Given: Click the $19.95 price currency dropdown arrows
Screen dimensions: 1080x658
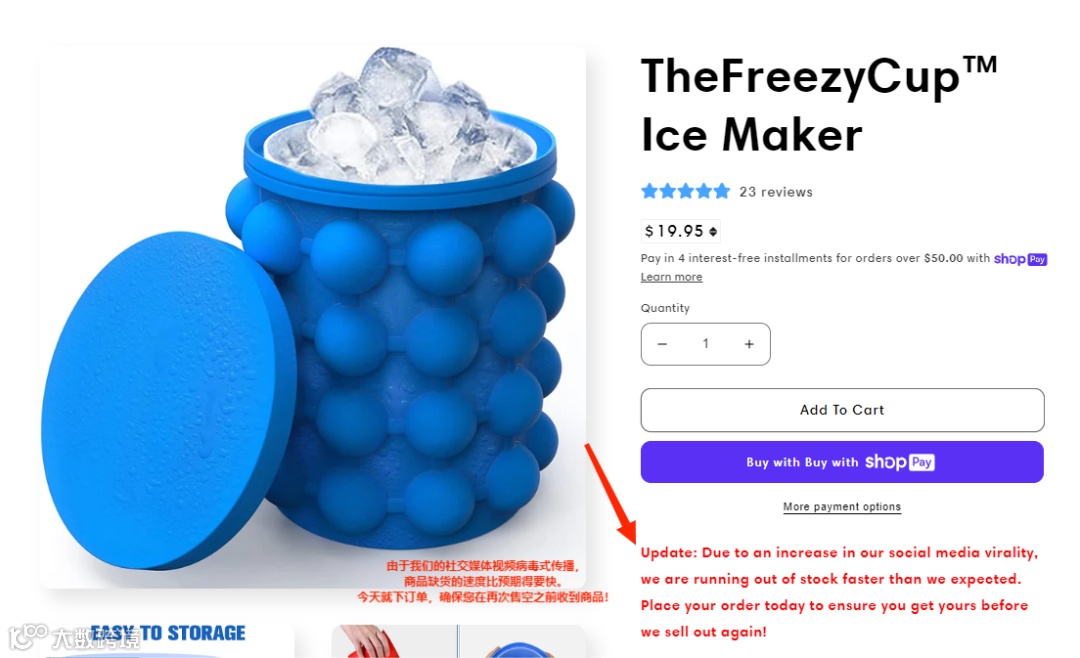Looking at the screenshot, I should [x=713, y=232].
